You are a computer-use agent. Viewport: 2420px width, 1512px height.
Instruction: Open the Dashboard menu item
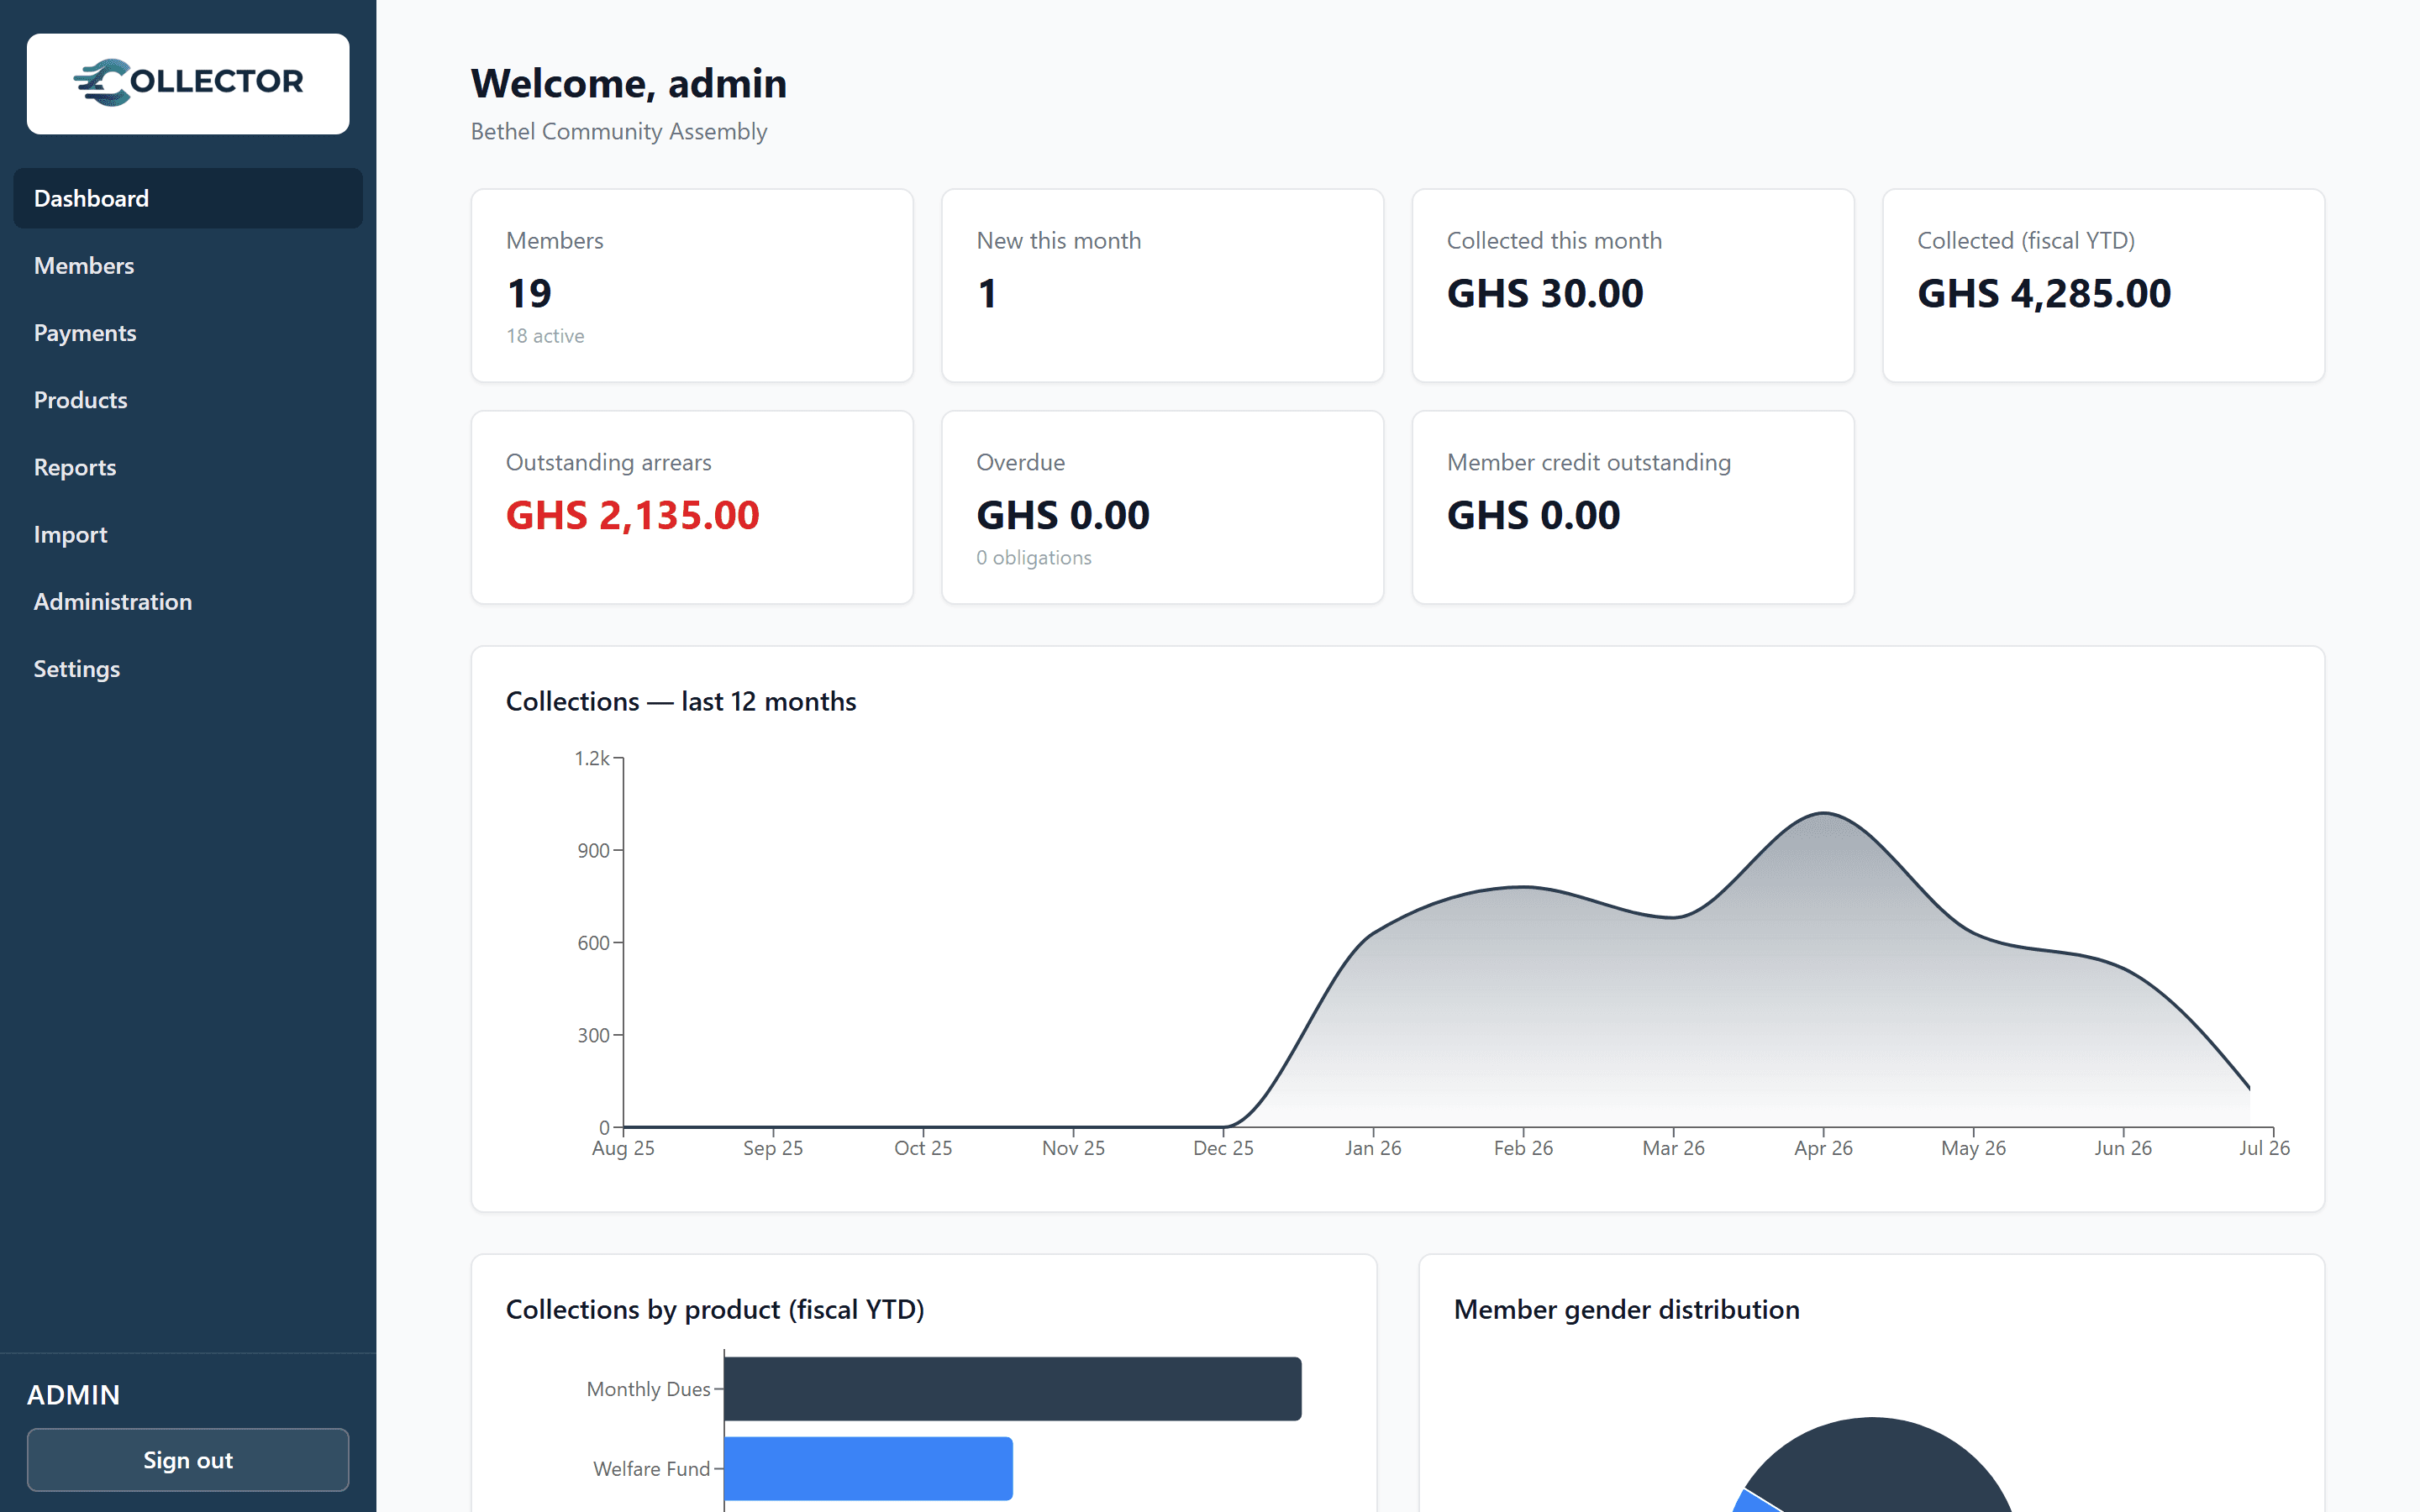click(x=188, y=198)
